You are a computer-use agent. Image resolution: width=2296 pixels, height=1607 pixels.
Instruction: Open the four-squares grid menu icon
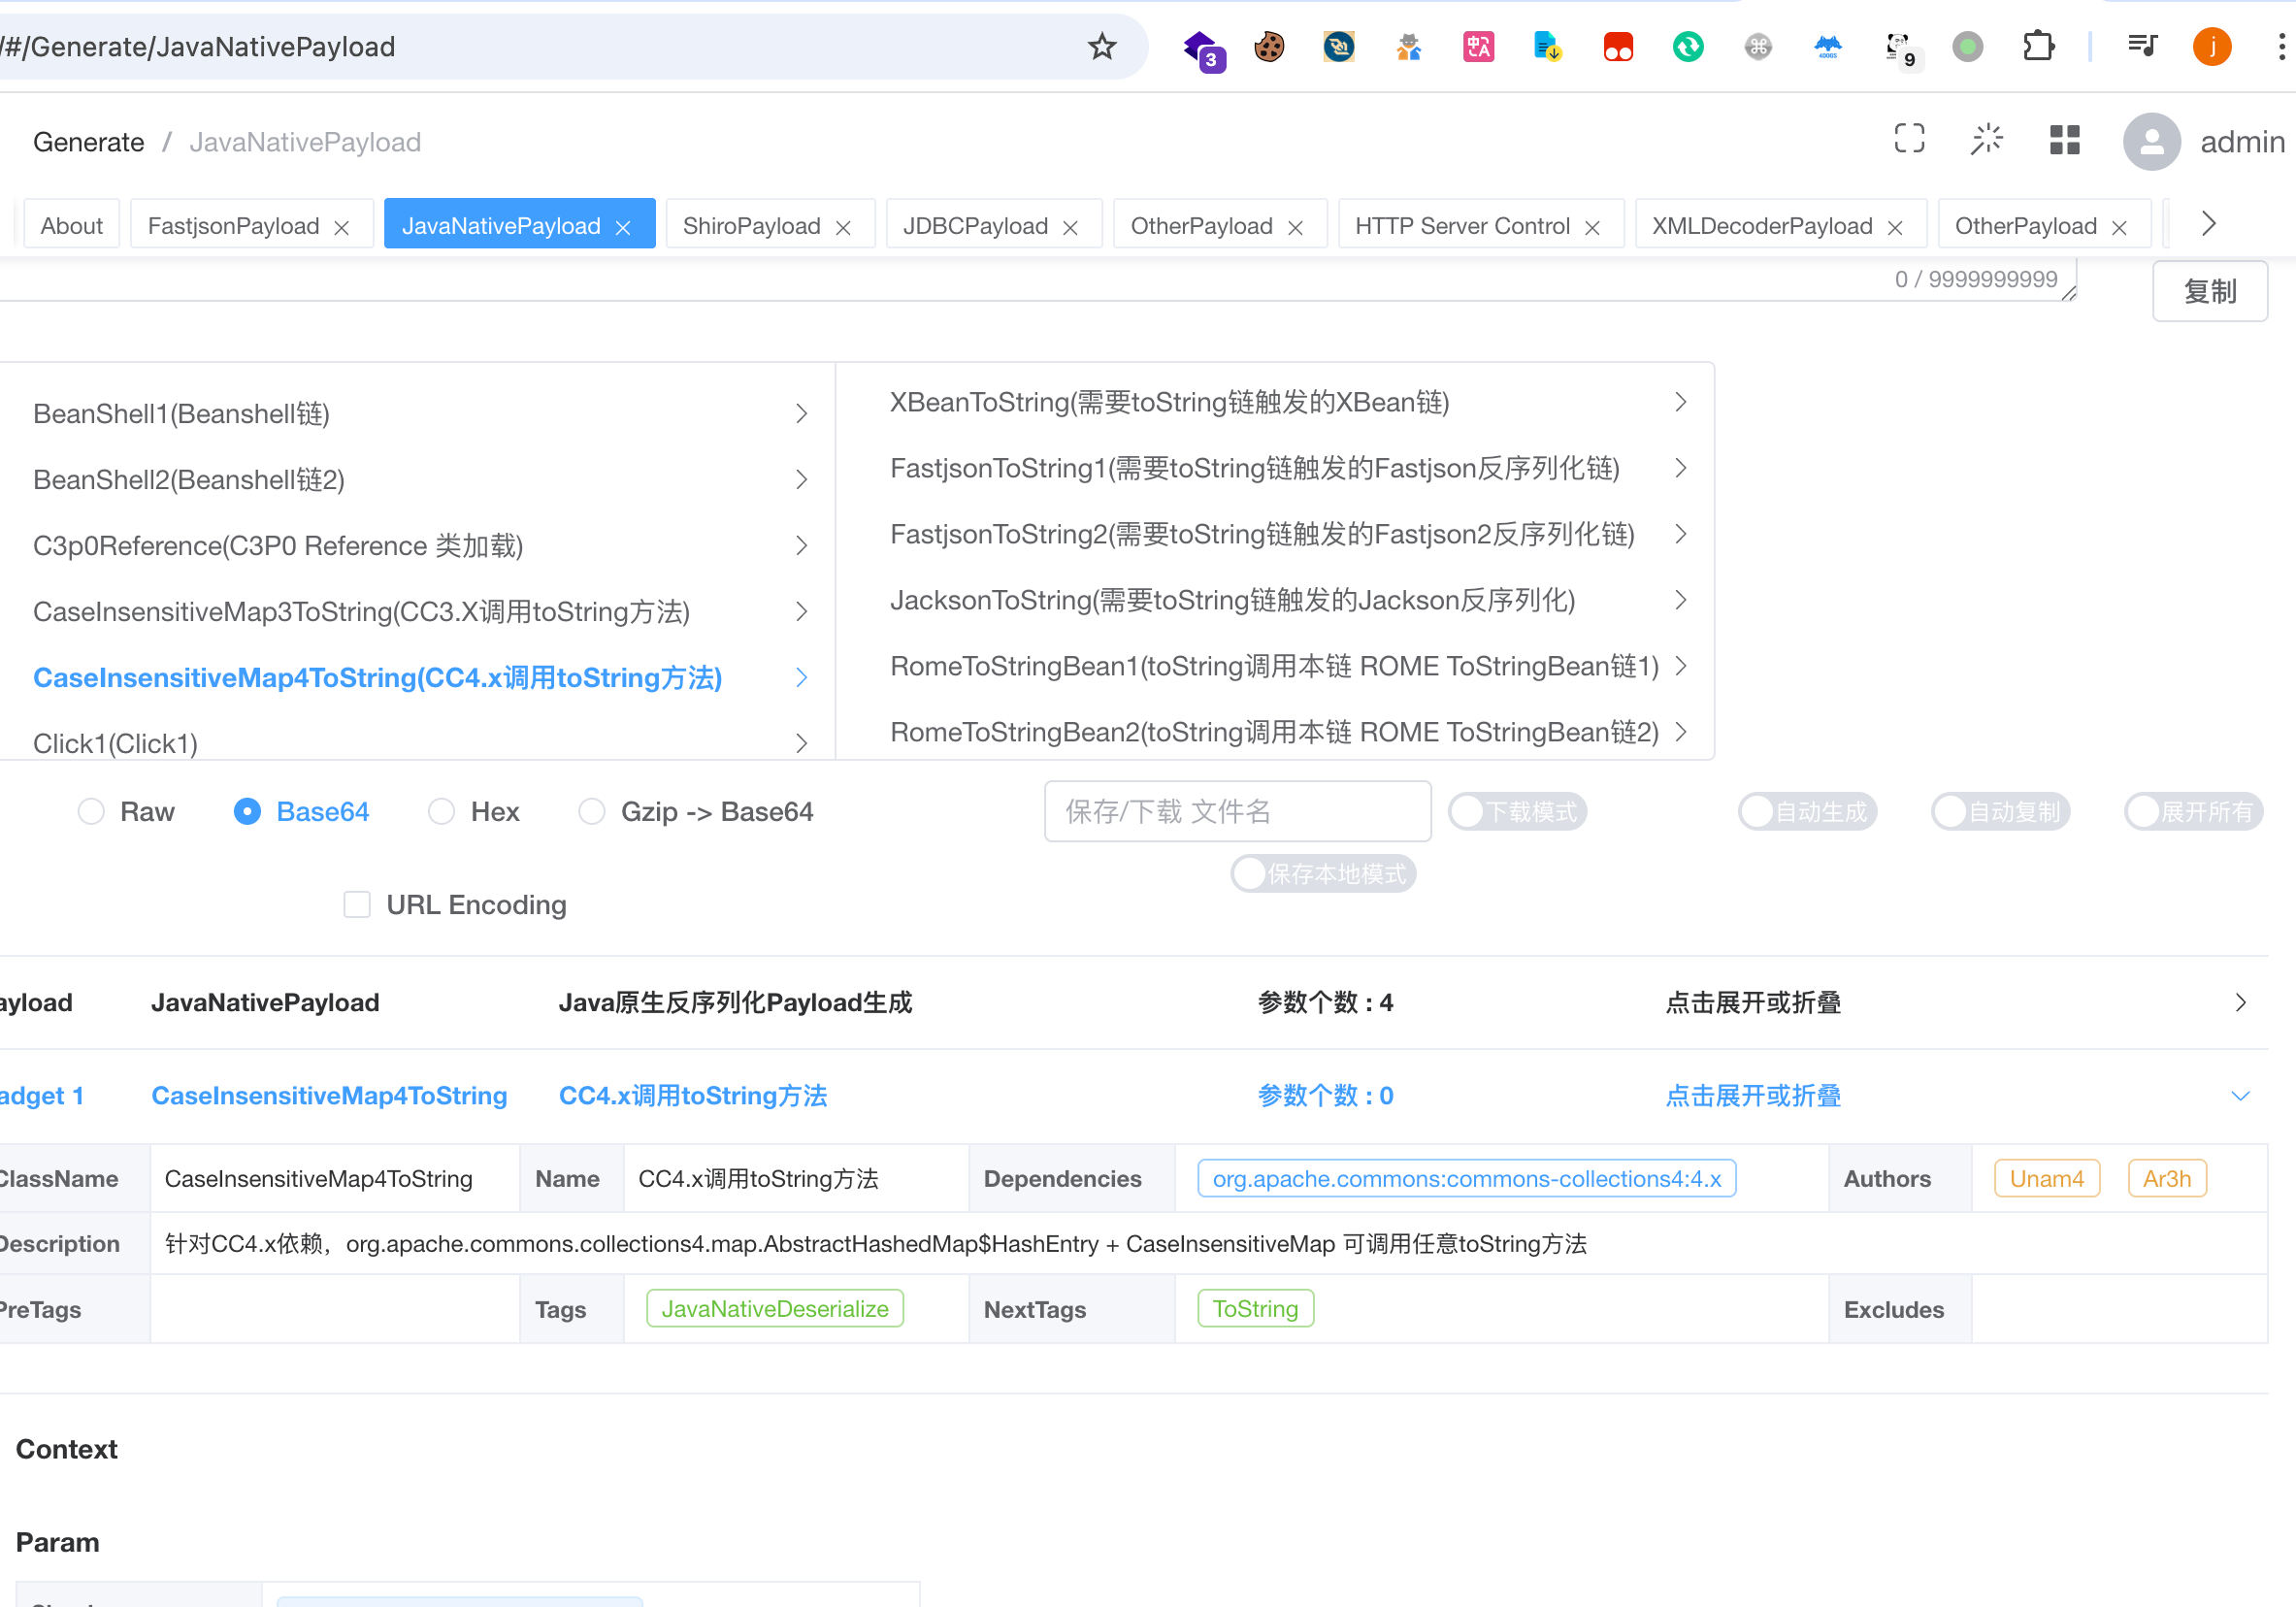point(2064,140)
